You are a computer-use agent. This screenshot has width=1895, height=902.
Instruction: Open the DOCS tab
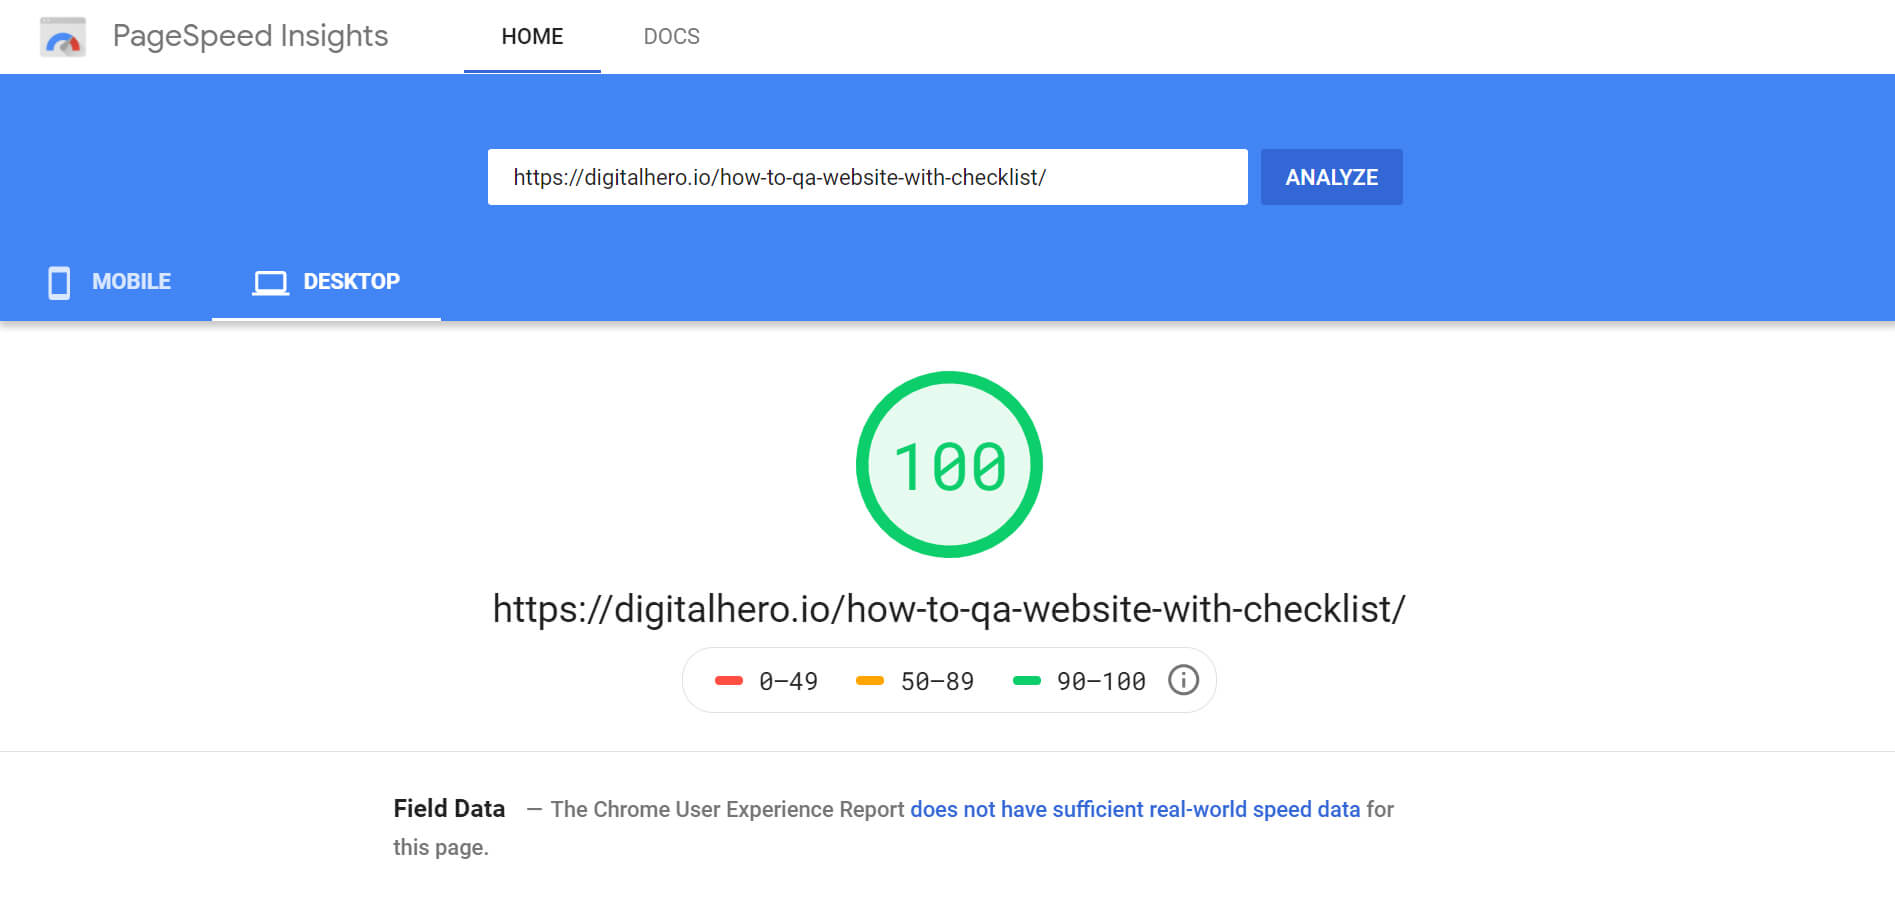(x=671, y=36)
